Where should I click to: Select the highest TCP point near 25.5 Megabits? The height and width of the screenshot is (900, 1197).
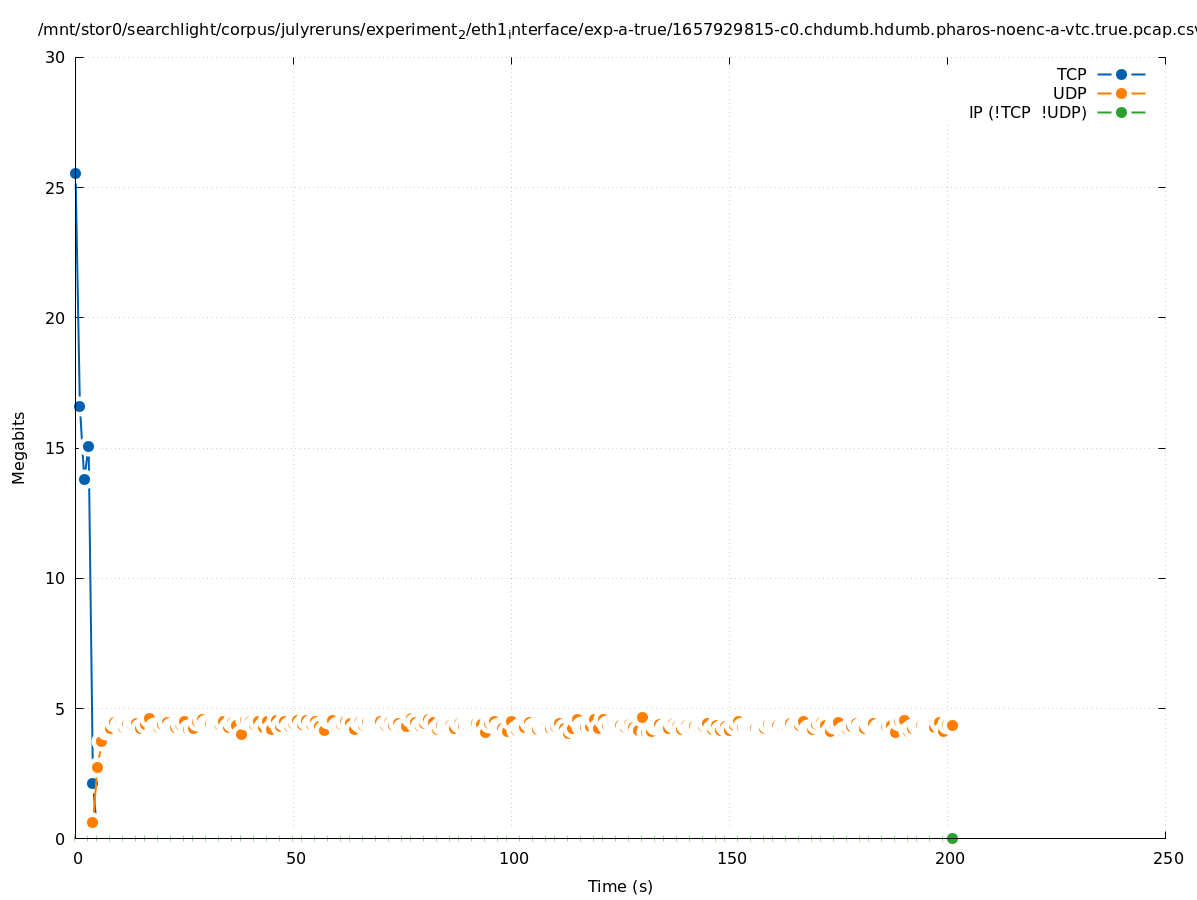point(75,173)
